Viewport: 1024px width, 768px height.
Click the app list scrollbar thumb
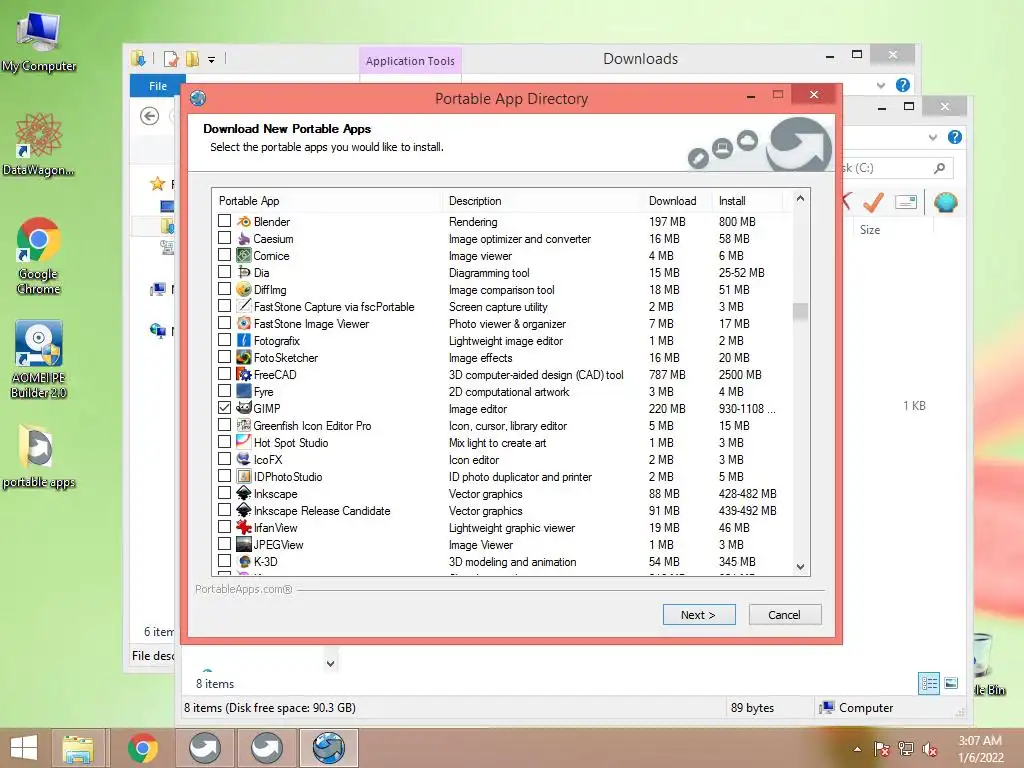click(x=801, y=312)
